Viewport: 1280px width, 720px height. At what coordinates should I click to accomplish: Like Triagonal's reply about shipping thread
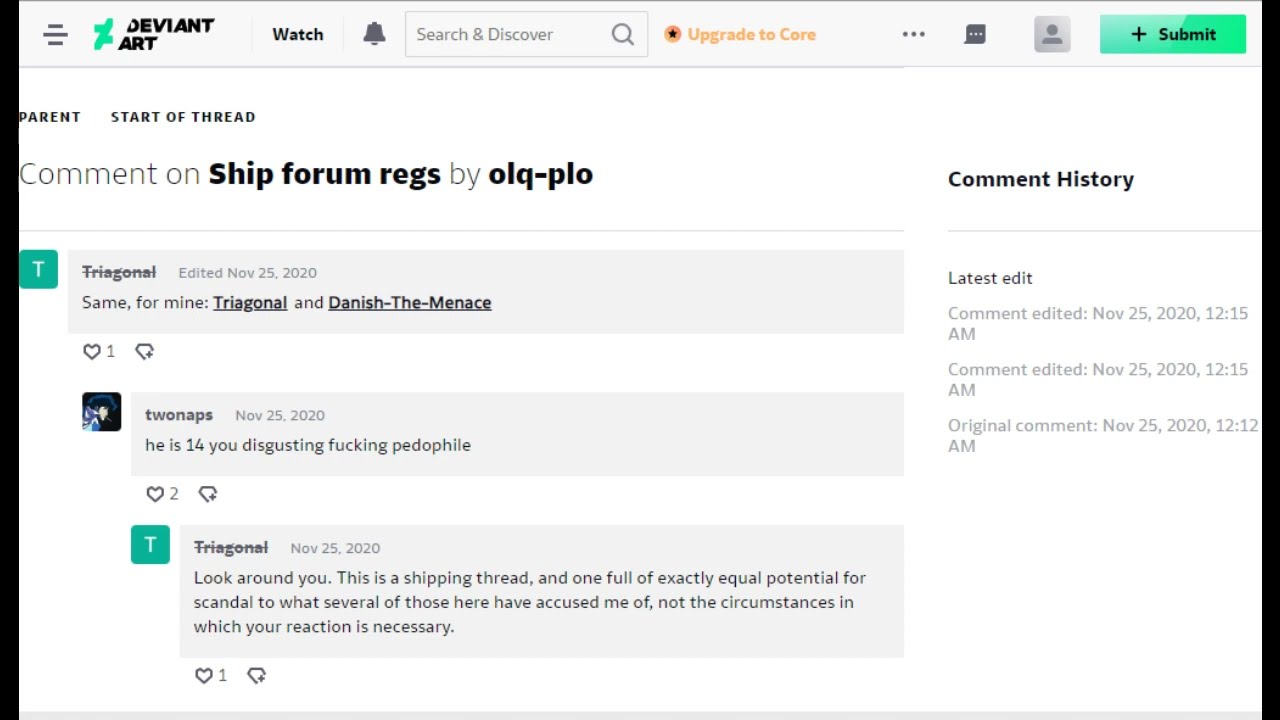tap(203, 676)
